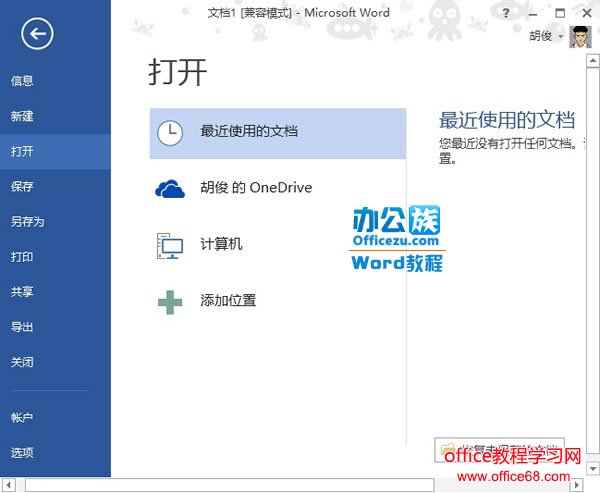Click the vertical scrollbar down arrow
The image size is (600, 493).
(x=593, y=469)
